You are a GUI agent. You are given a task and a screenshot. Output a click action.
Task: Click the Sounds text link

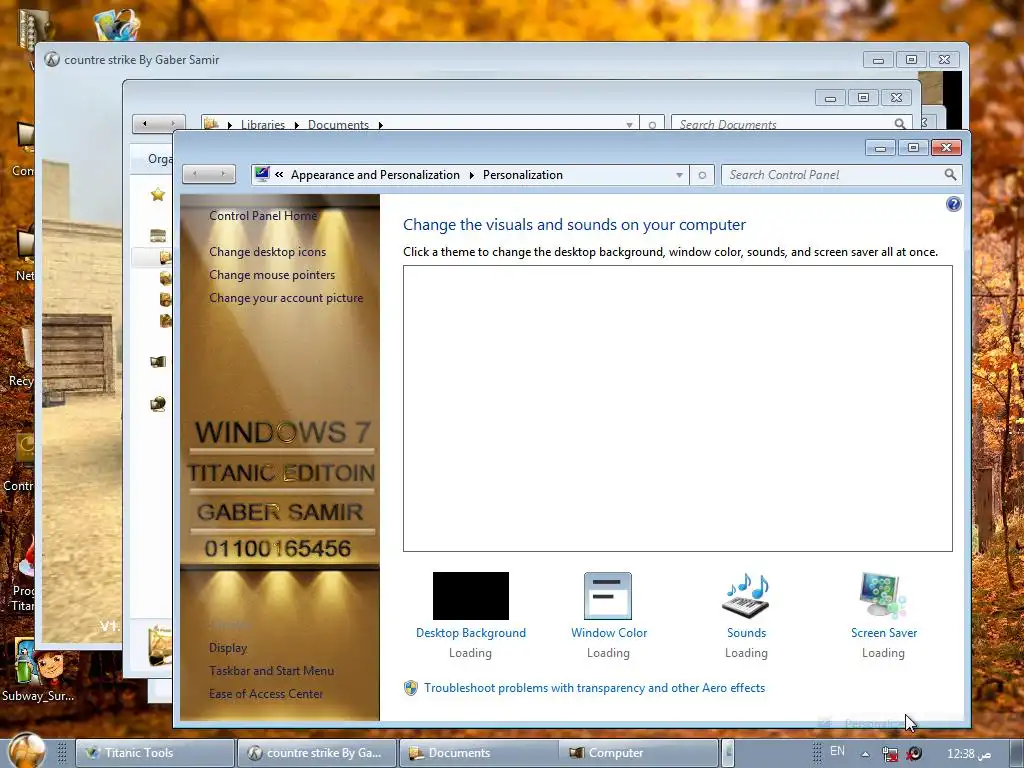pos(746,633)
